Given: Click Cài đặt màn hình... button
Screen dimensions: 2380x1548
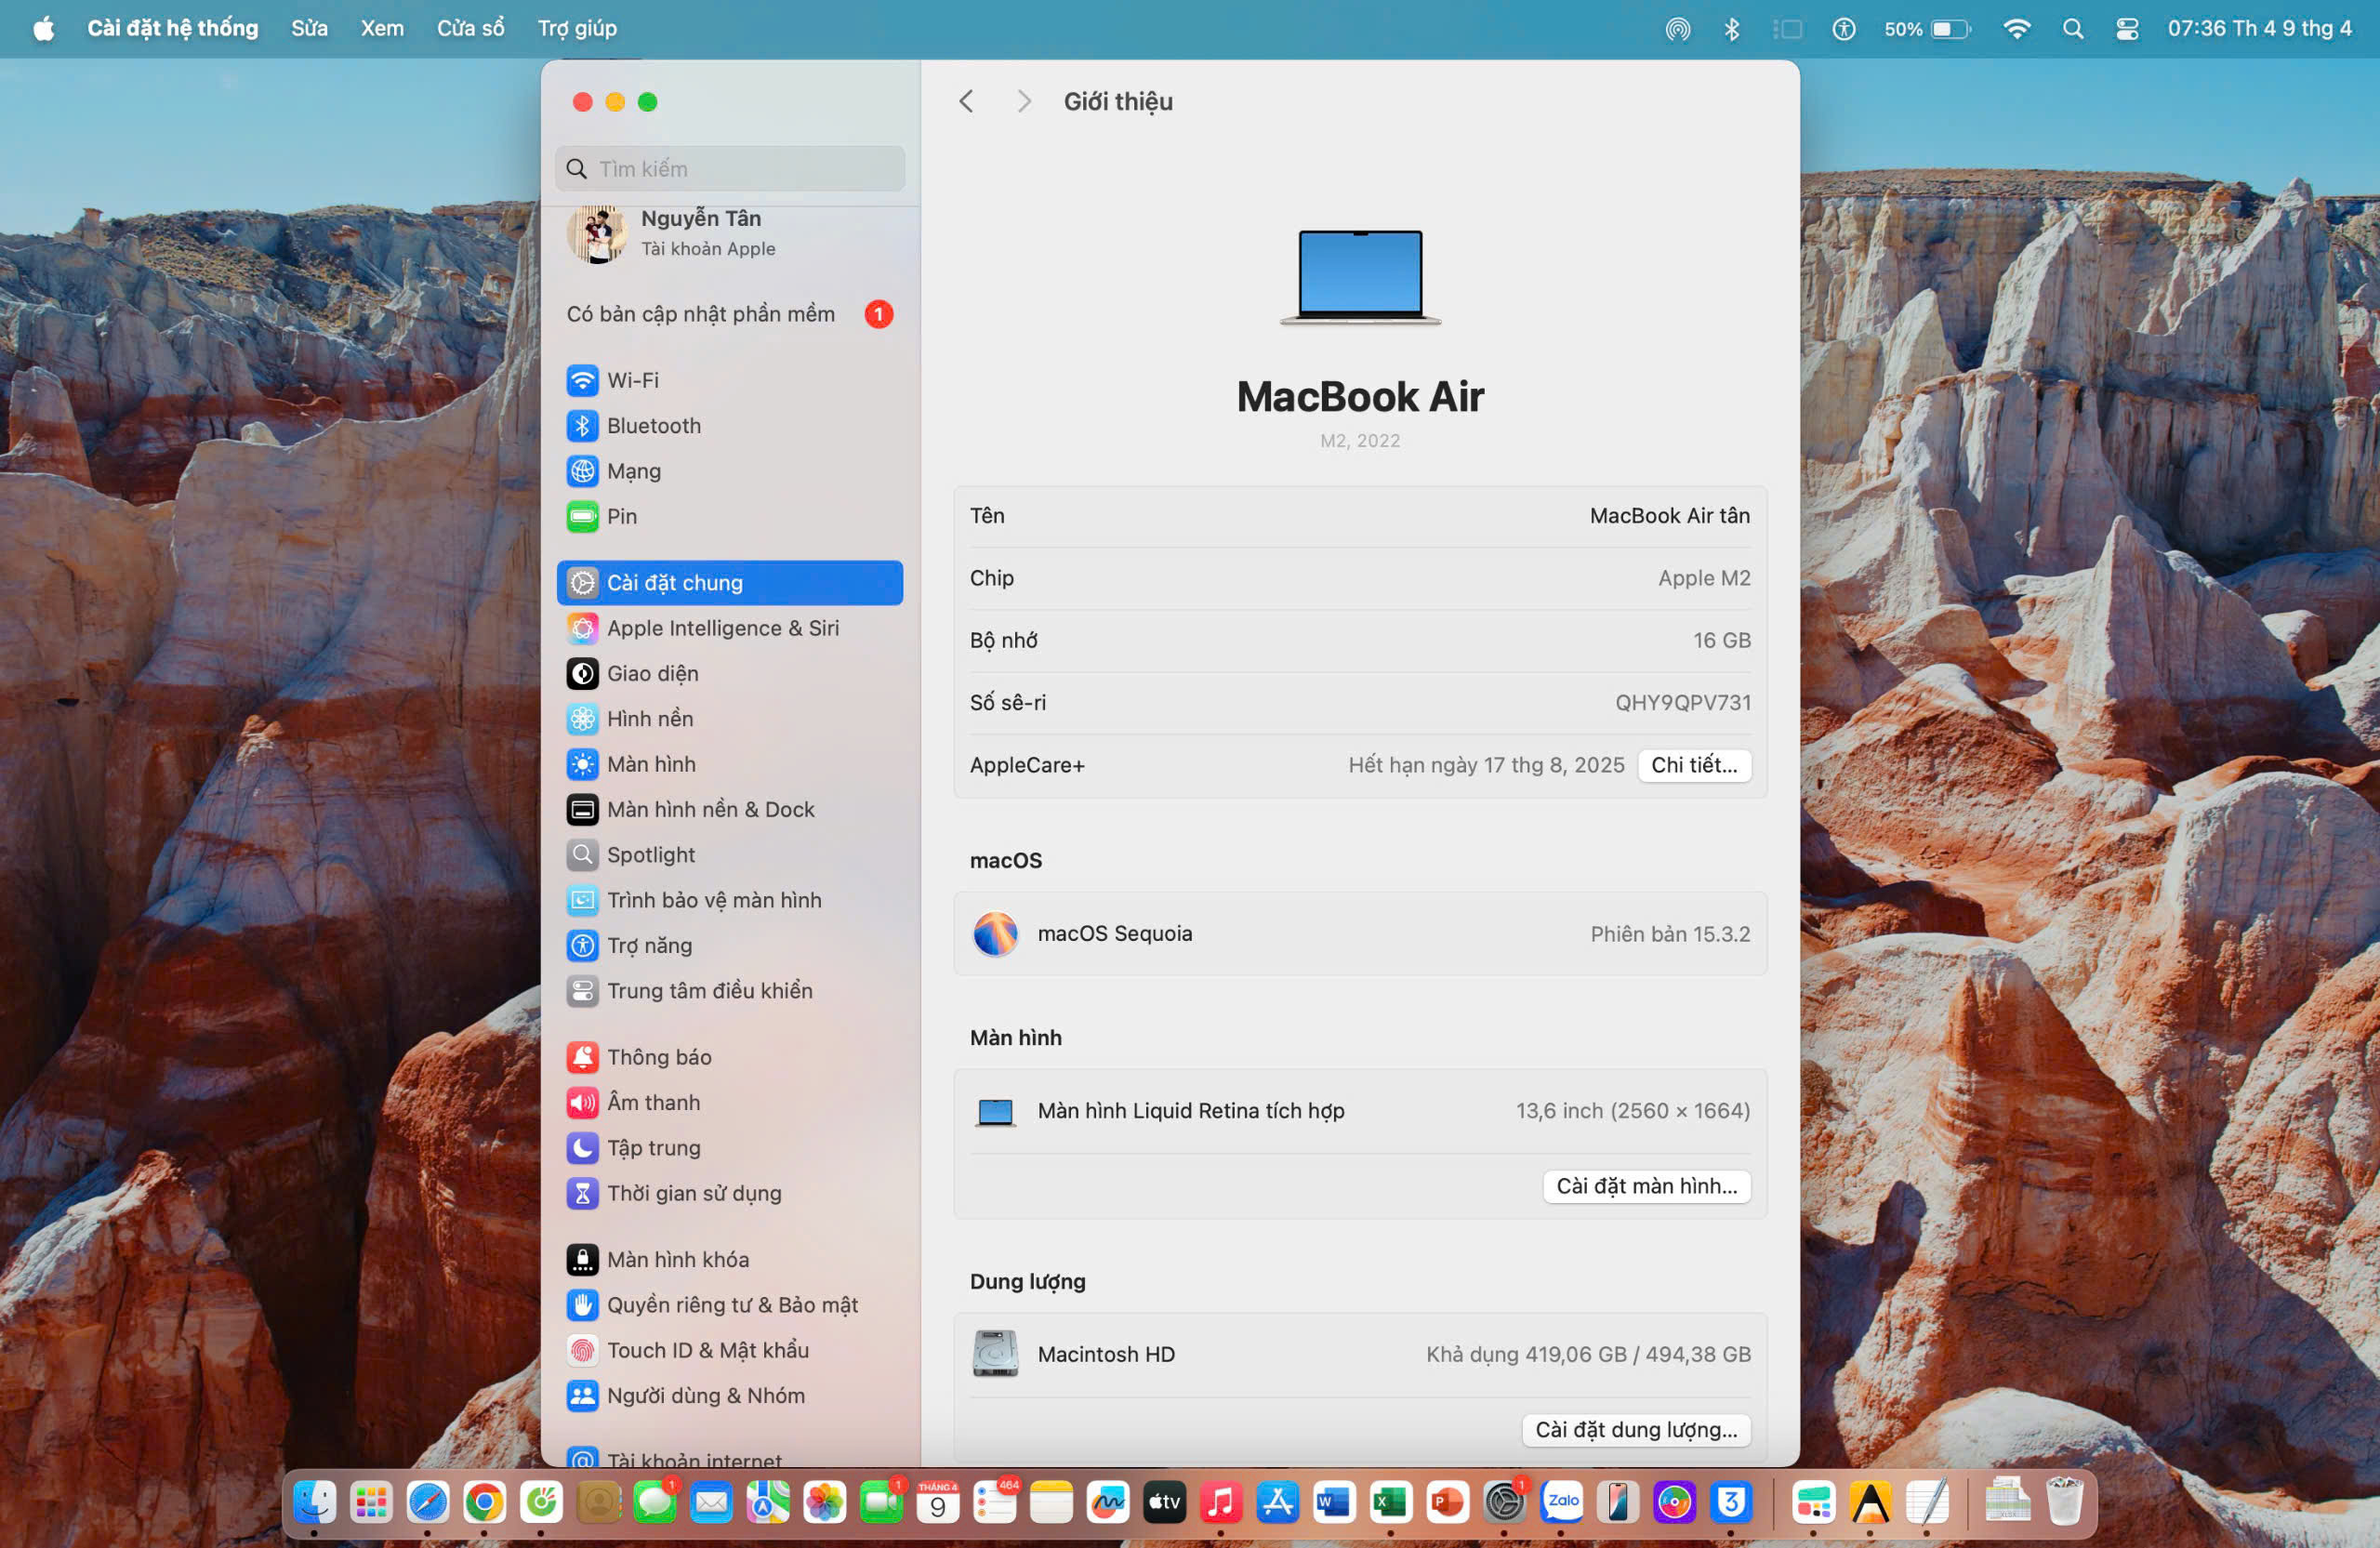Looking at the screenshot, I should [1646, 1186].
